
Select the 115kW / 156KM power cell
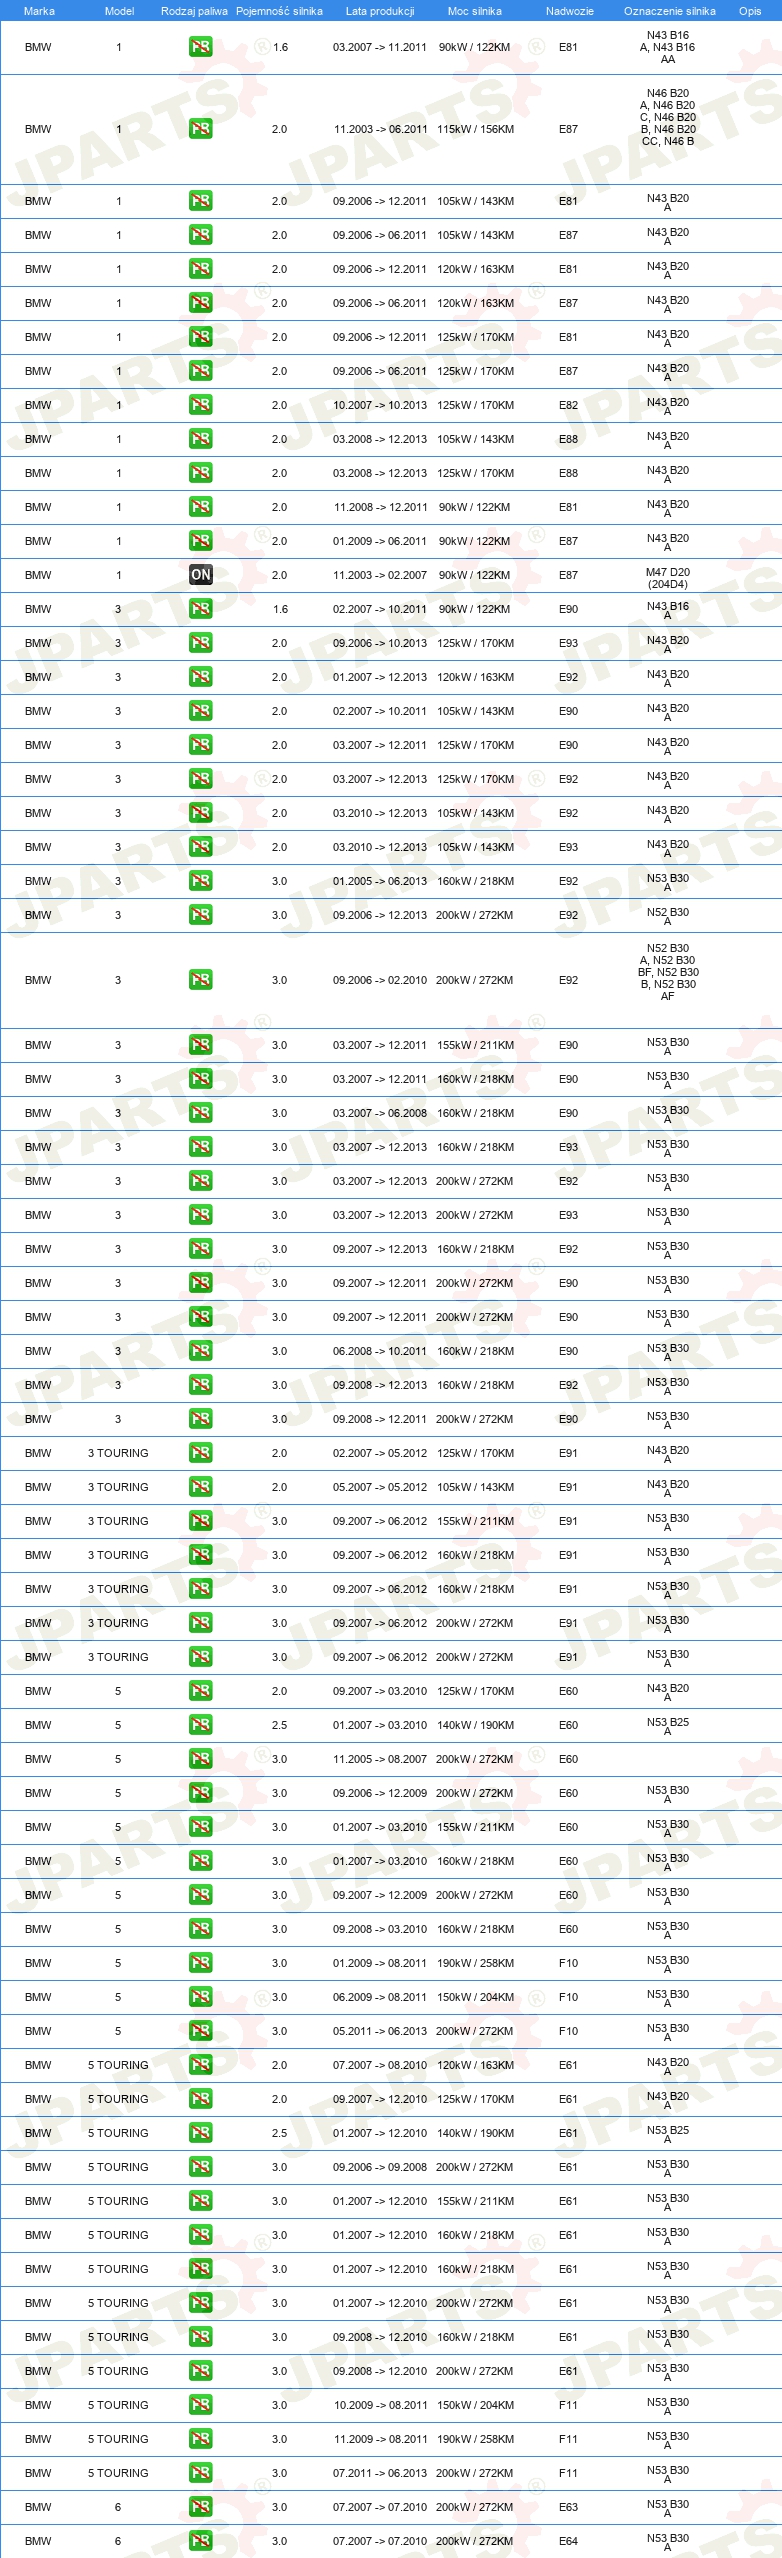tap(475, 129)
